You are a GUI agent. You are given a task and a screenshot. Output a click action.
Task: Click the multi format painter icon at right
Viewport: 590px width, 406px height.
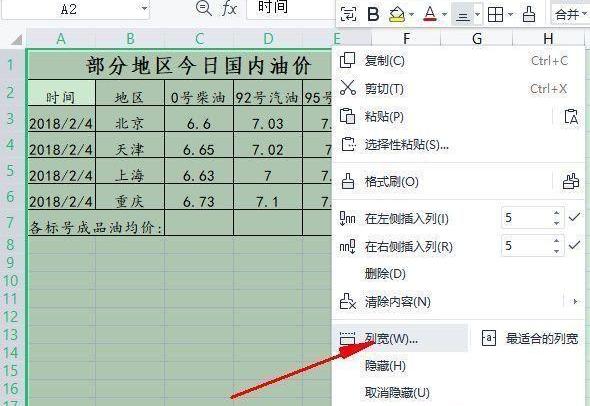pyautogui.click(x=571, y=182)
